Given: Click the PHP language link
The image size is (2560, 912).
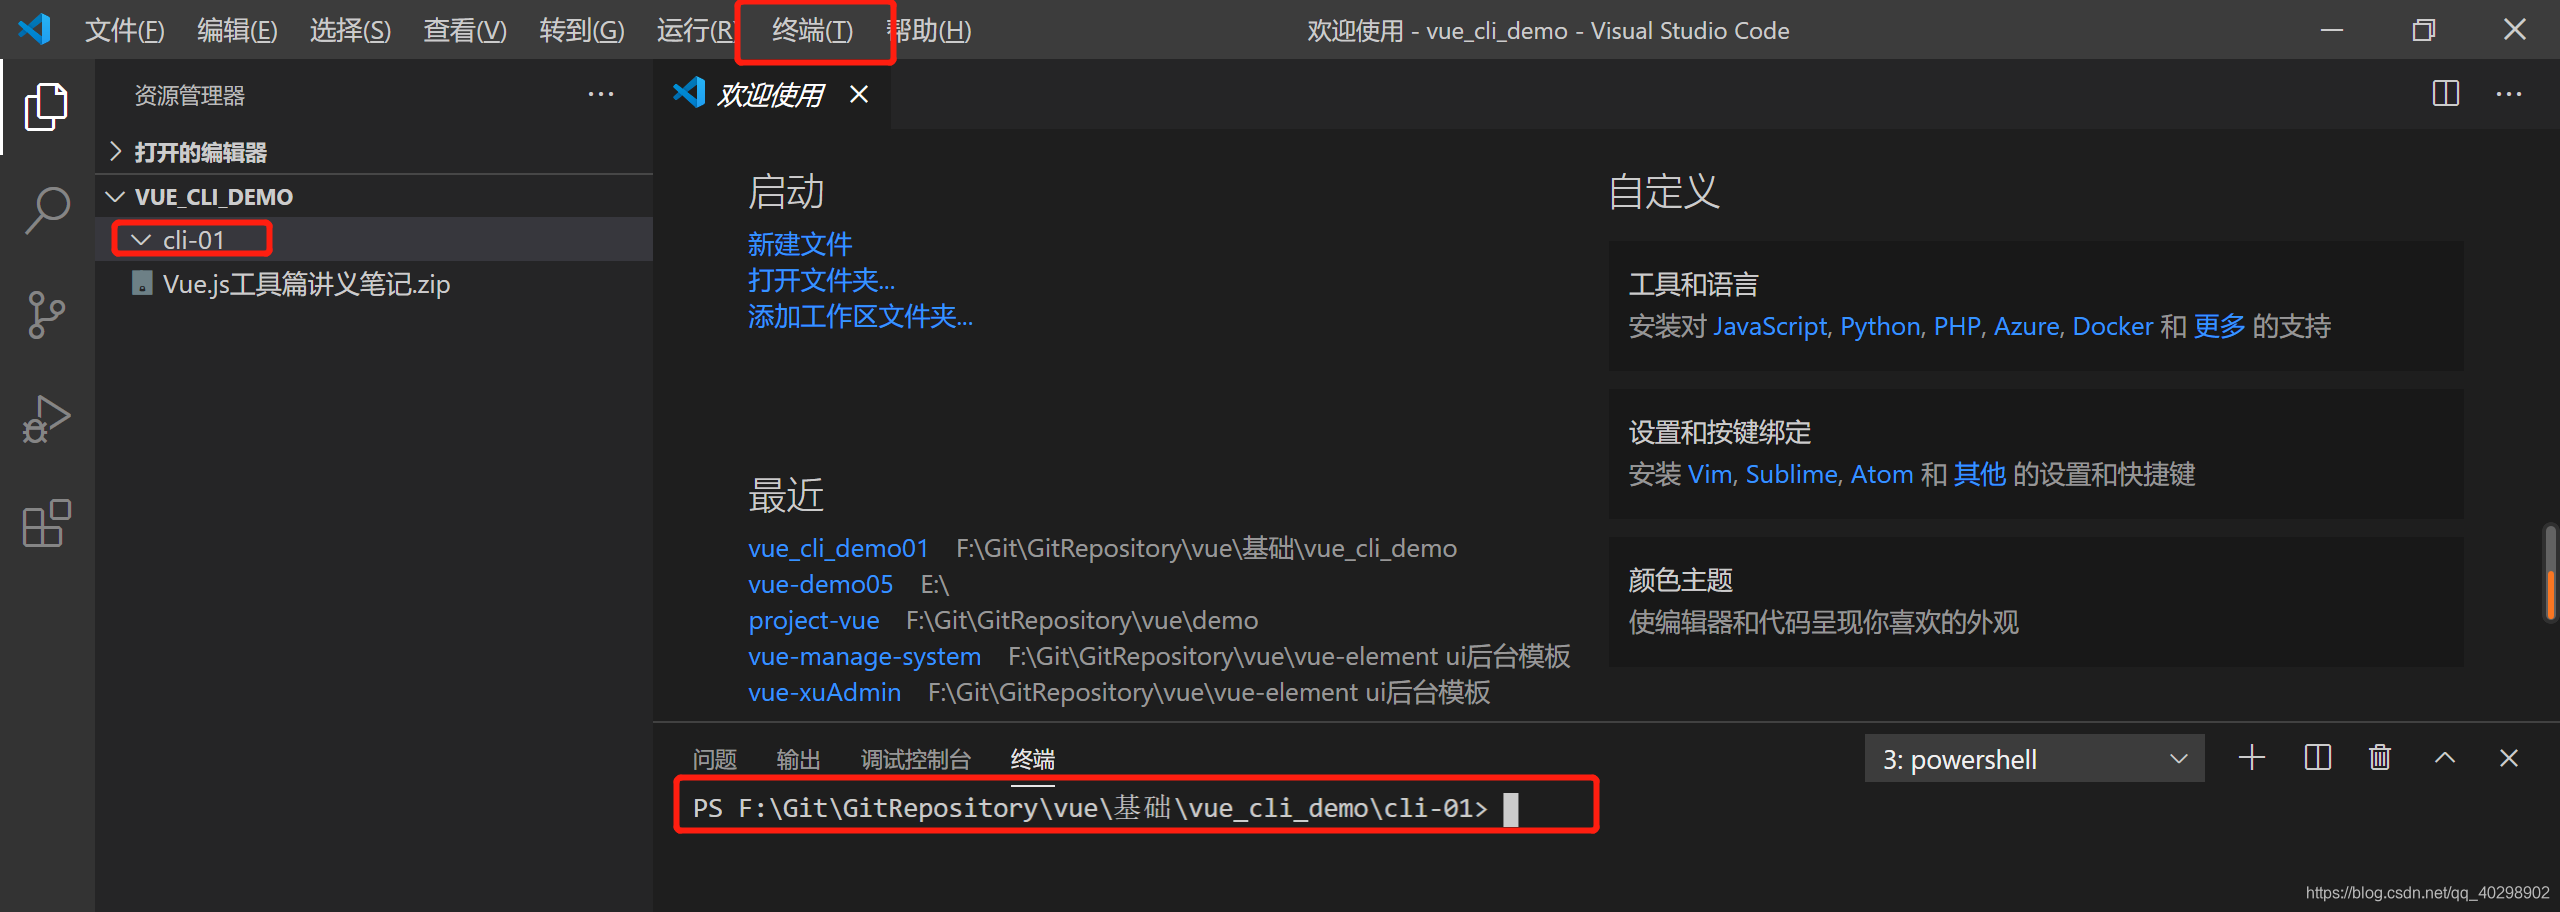Looking at the screenshot, I should click(x=1957, y=327).
